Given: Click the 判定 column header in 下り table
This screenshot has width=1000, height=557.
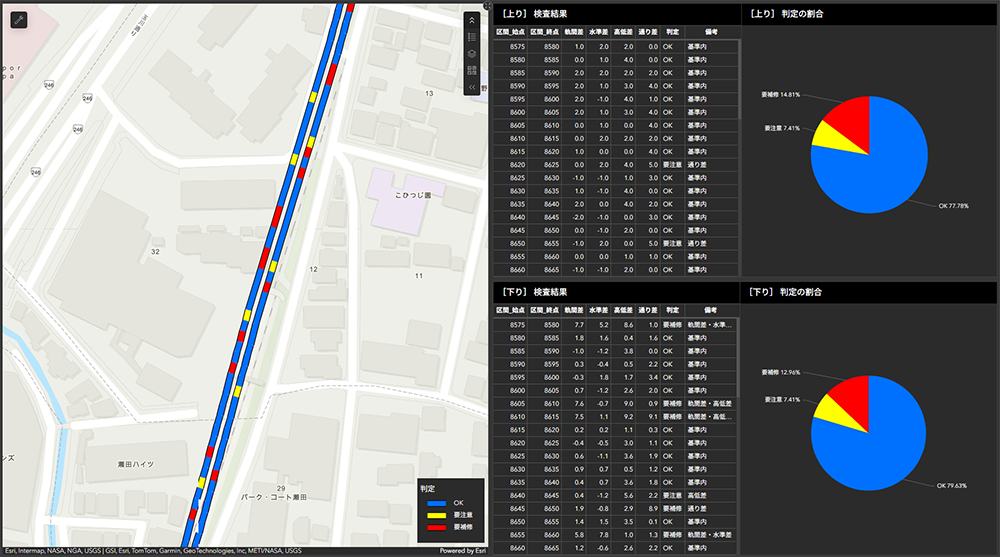Looking at the screenshot, I should click(671, 311).
